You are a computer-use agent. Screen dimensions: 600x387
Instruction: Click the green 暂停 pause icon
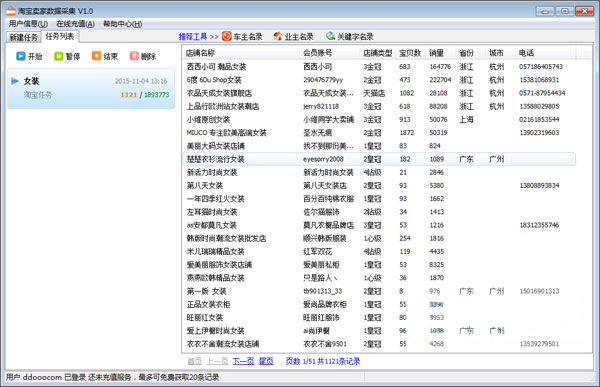click(x=59, y=56)
